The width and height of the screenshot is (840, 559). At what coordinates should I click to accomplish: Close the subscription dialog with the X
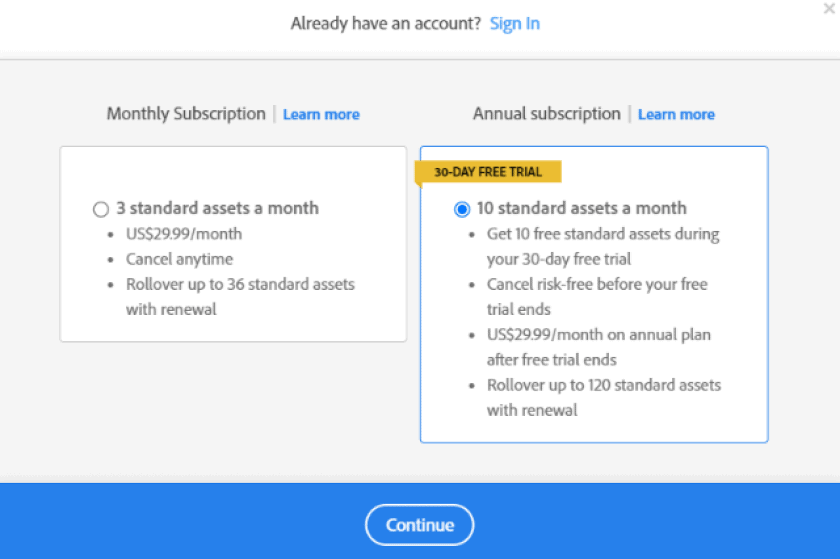click(x=829, y=7)
